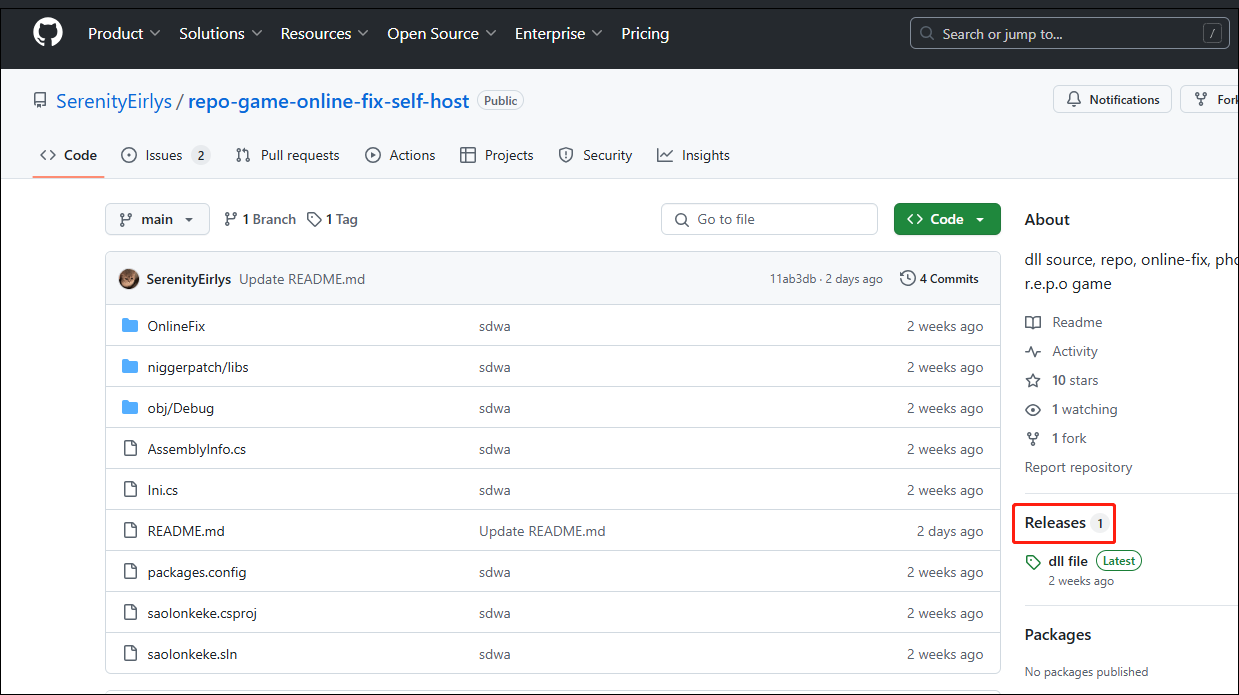Screen dimensions: 1239x695
Task: Click the book icon beside Readme
Action: coord(1033,322)
